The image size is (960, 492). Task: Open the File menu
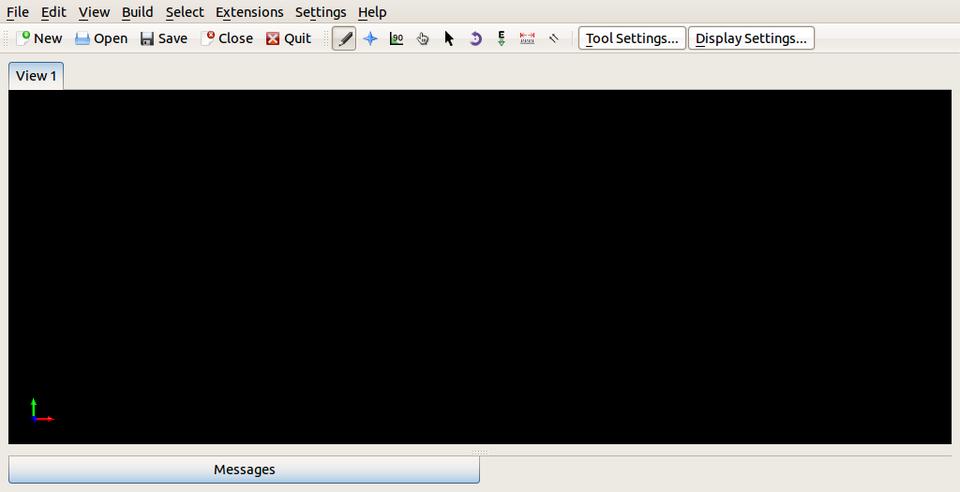coord(17,12)
